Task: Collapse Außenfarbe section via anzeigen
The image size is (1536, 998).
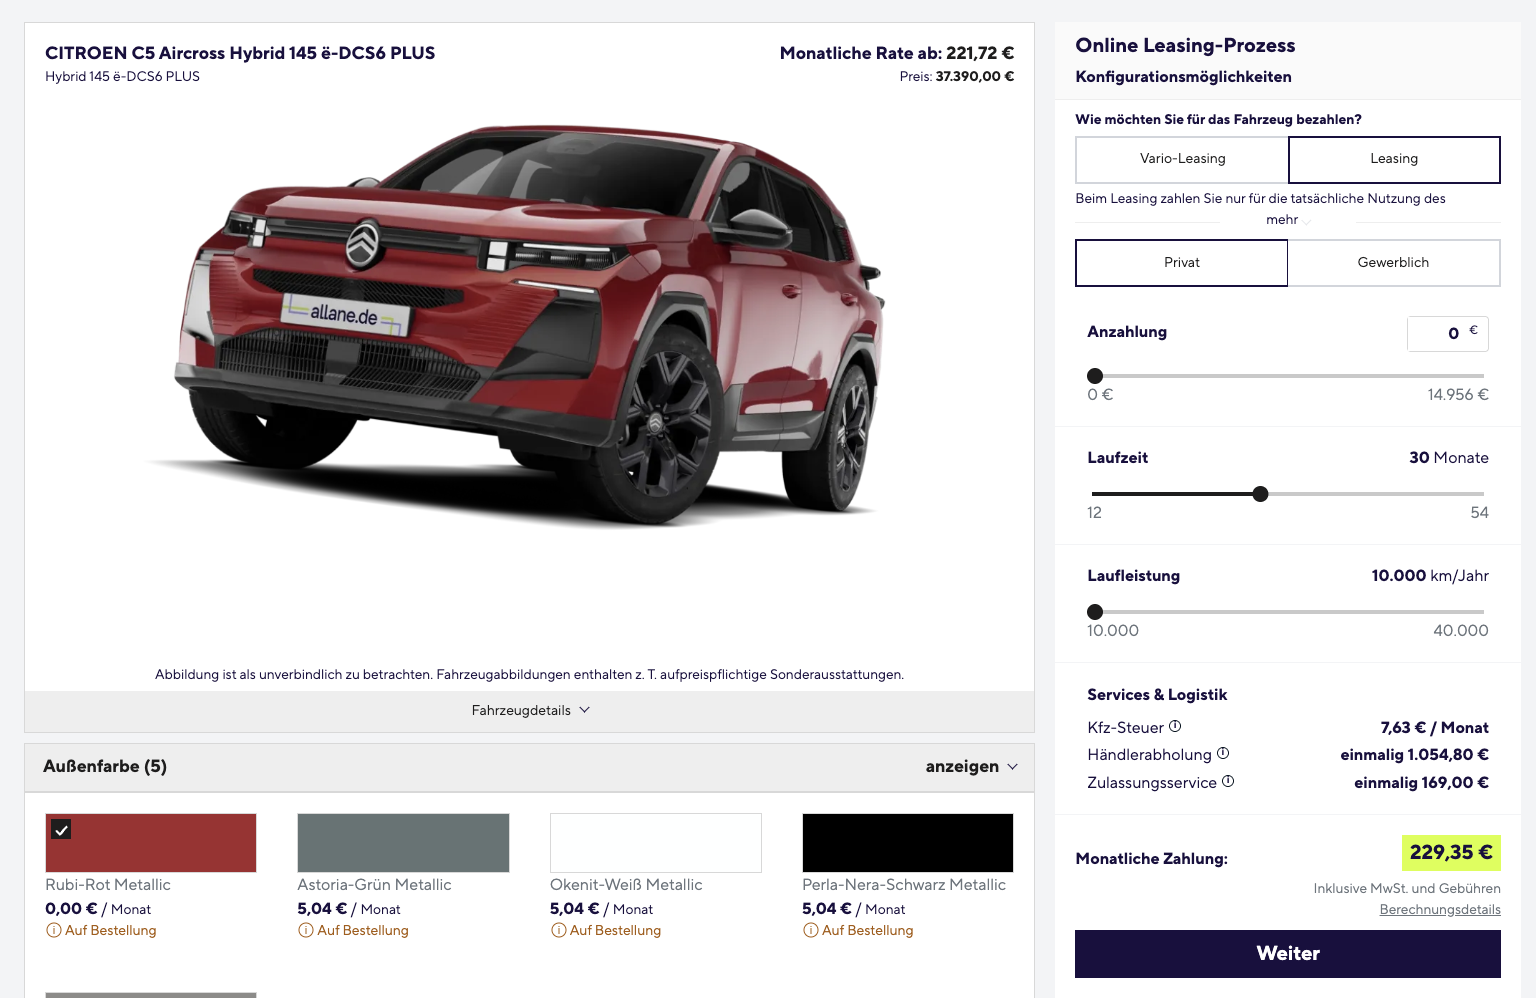Action: (x=971, y=766)
